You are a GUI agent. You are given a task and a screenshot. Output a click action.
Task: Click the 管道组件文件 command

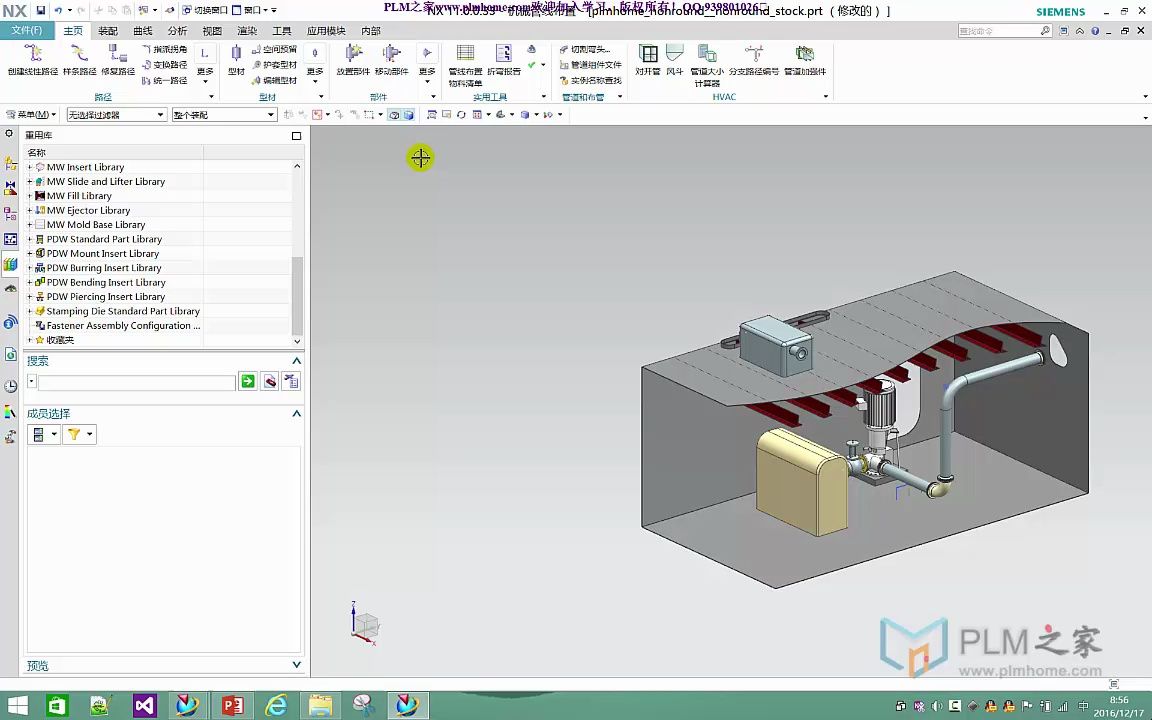click(590, 65)
